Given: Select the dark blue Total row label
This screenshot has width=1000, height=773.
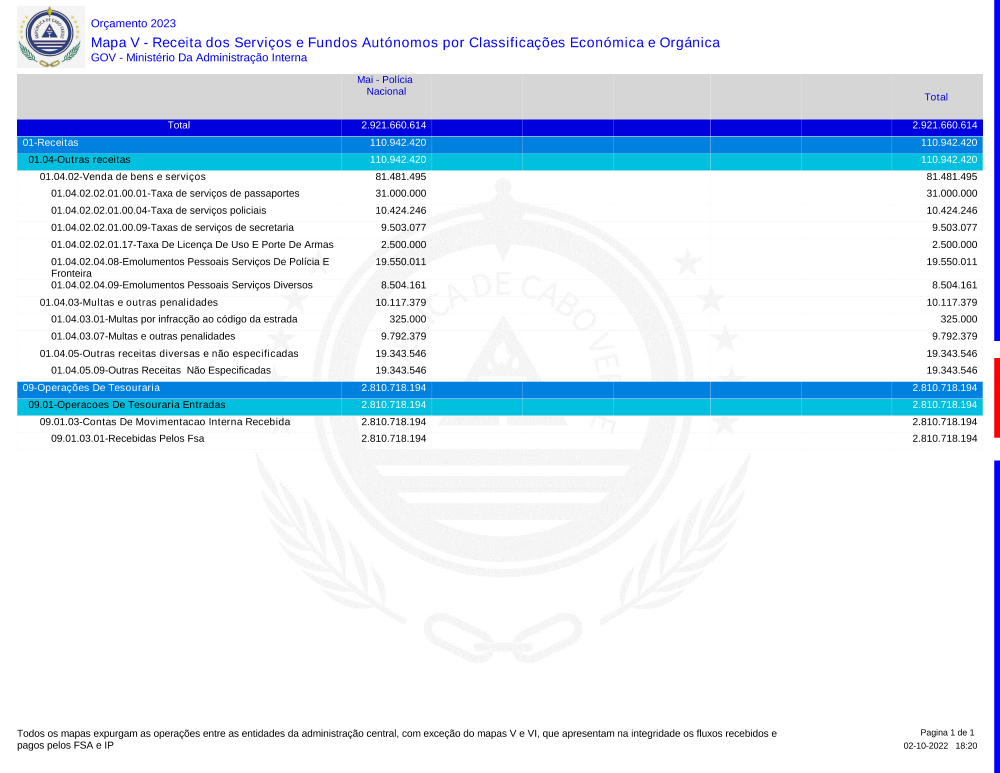Looking at the screenshot, I should tap(179, 126).
